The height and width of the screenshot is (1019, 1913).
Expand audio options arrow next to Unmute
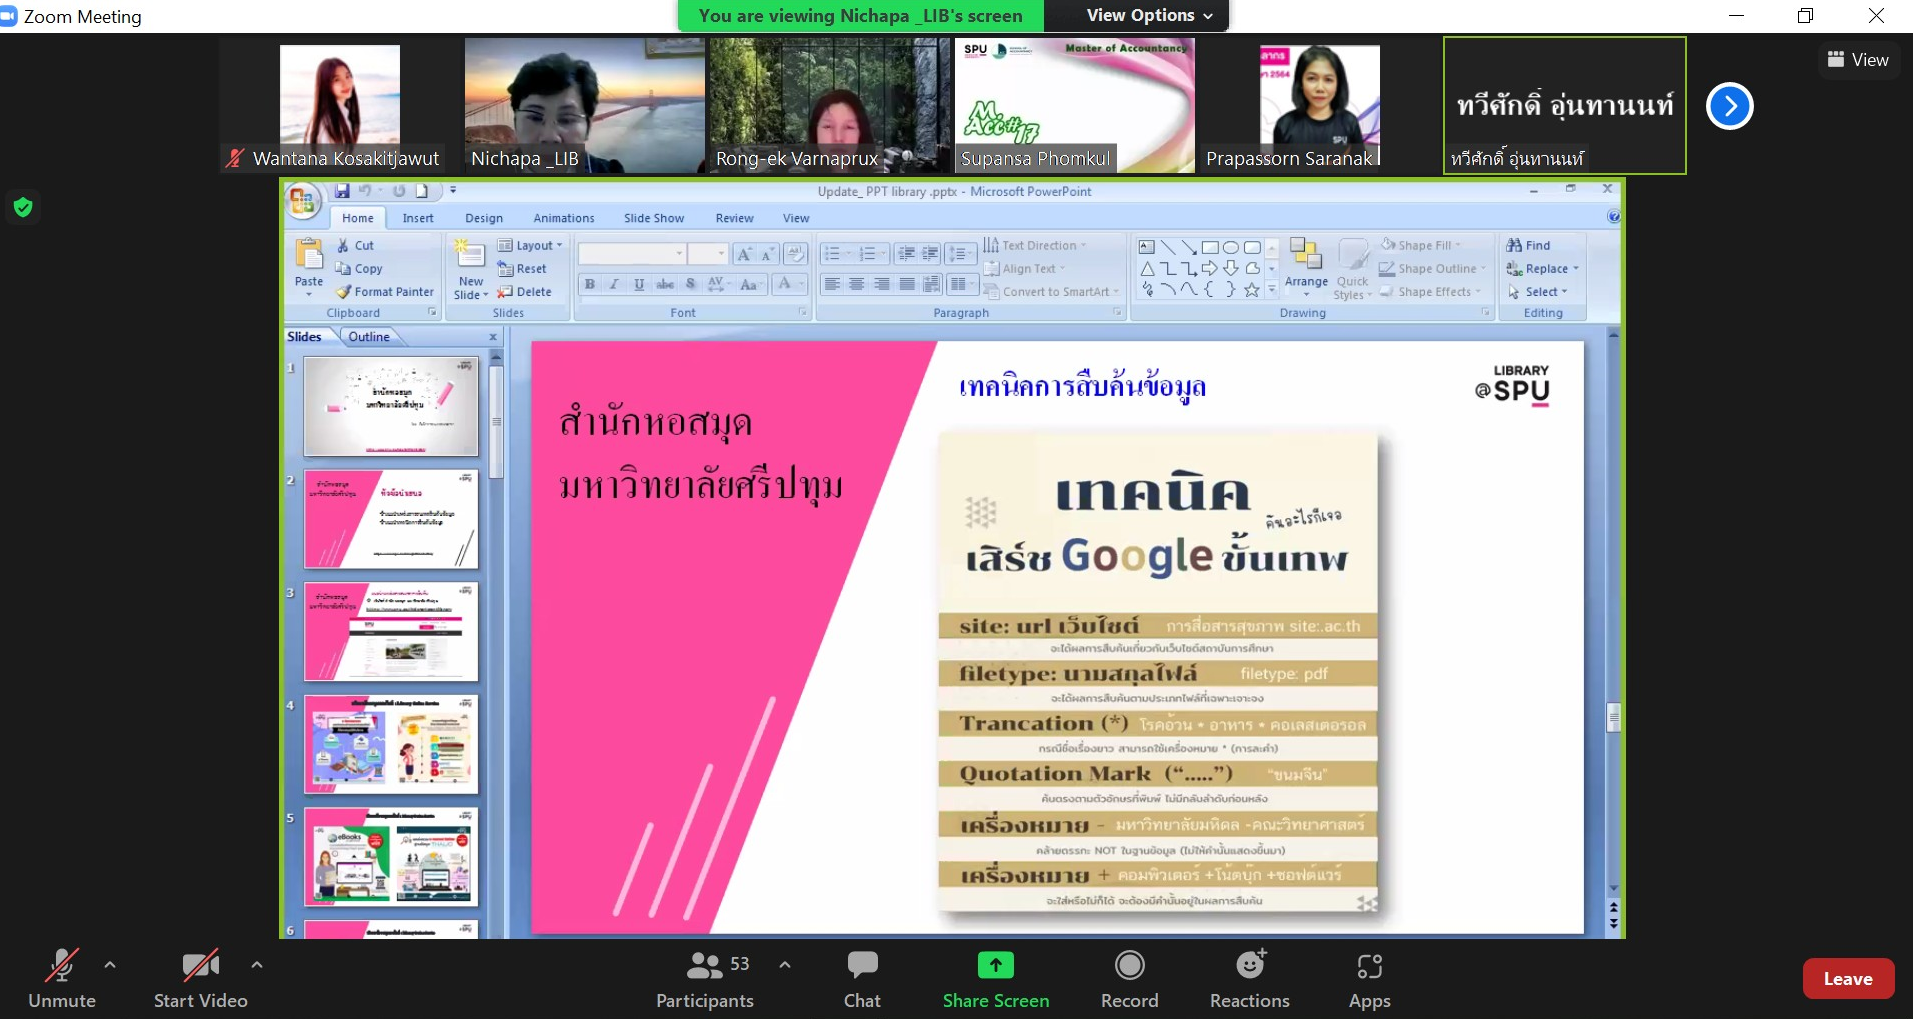coord(110,965)
